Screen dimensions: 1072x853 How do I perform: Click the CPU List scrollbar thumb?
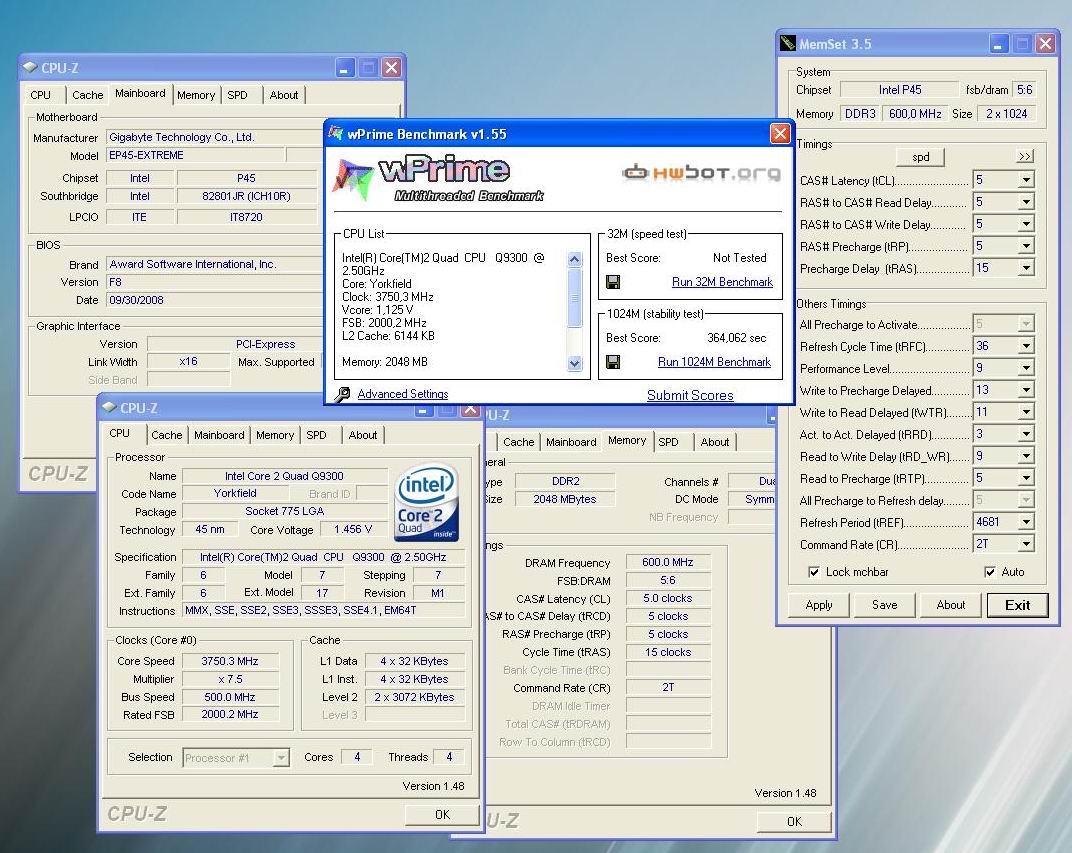point(574,298)
